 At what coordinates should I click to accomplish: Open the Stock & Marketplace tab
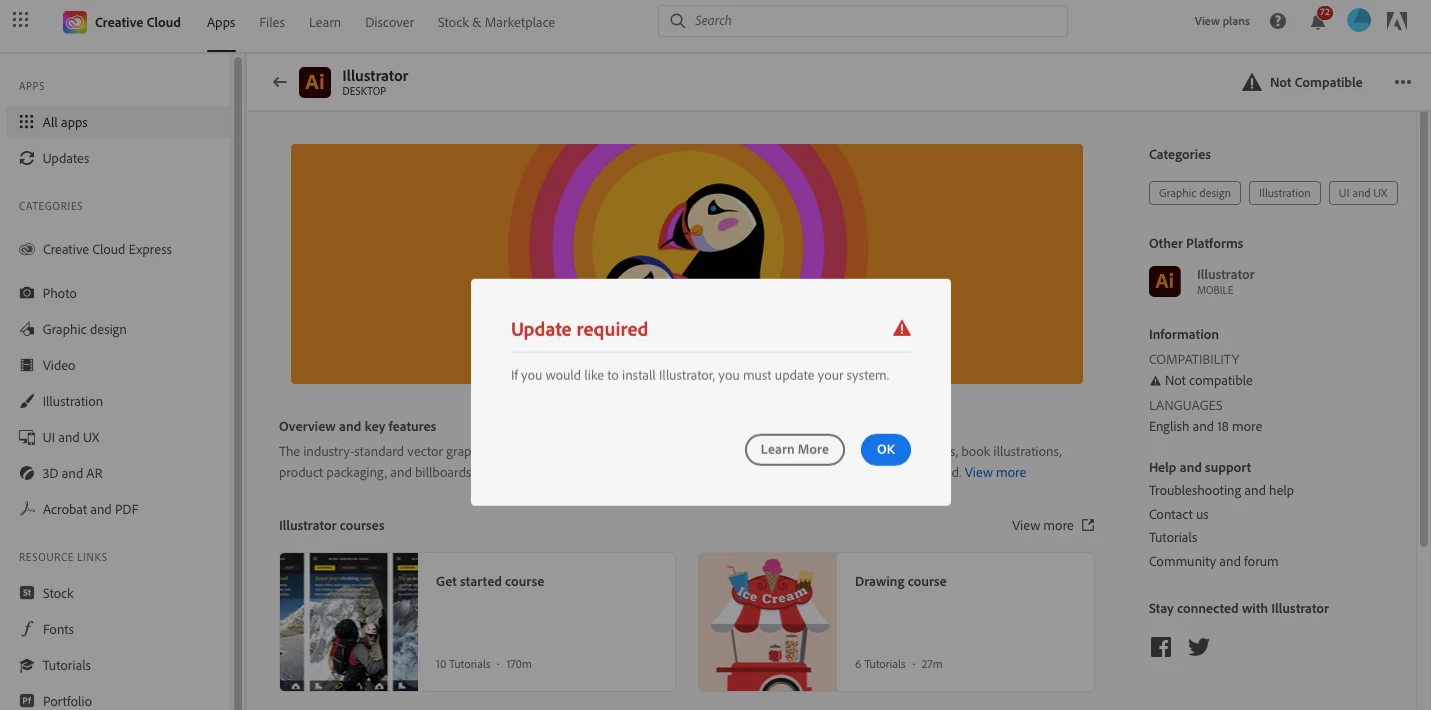coord(496,22)
